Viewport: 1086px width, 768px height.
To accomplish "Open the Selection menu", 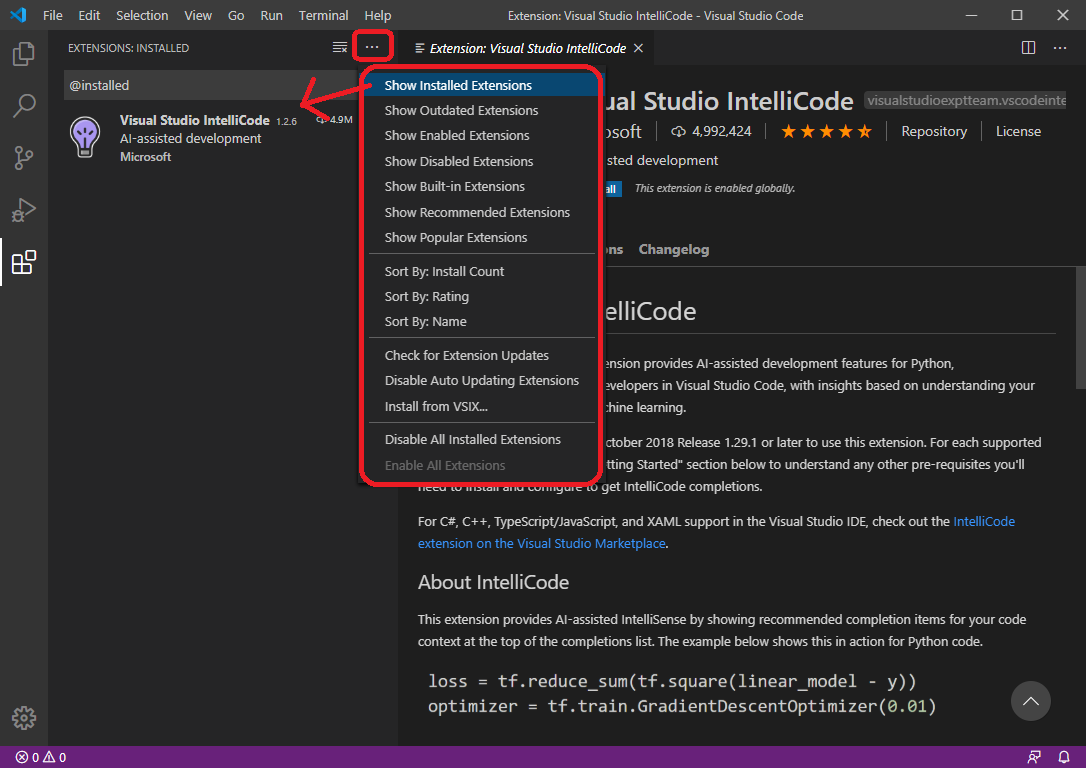I will point(142,15).
